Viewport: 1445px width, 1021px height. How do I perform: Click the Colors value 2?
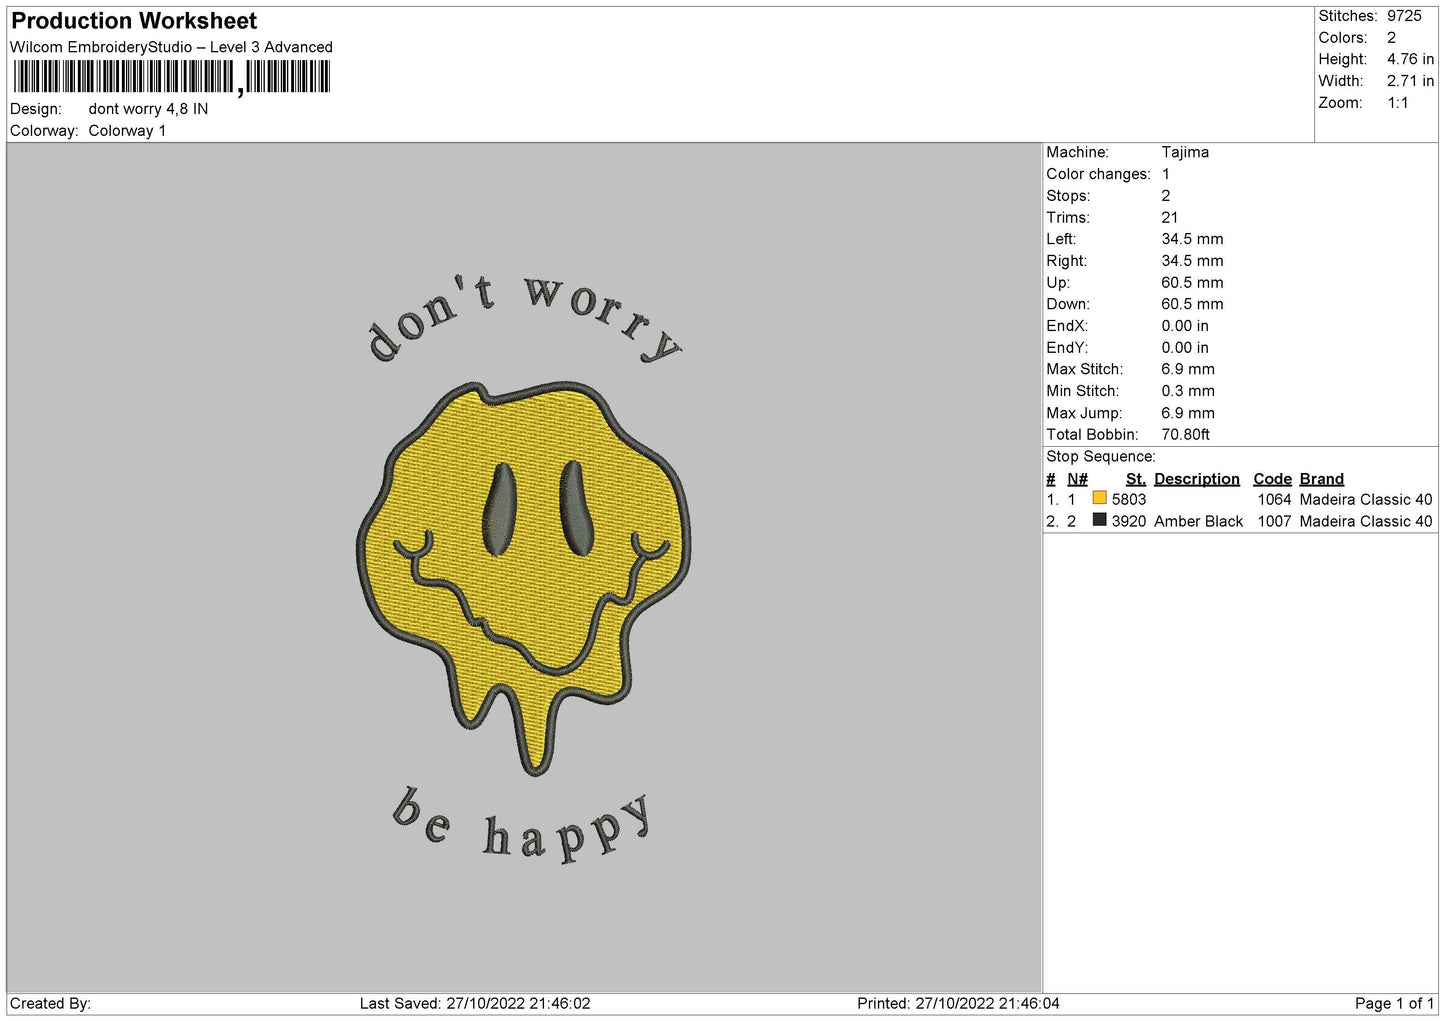[x=1392, y=38]
